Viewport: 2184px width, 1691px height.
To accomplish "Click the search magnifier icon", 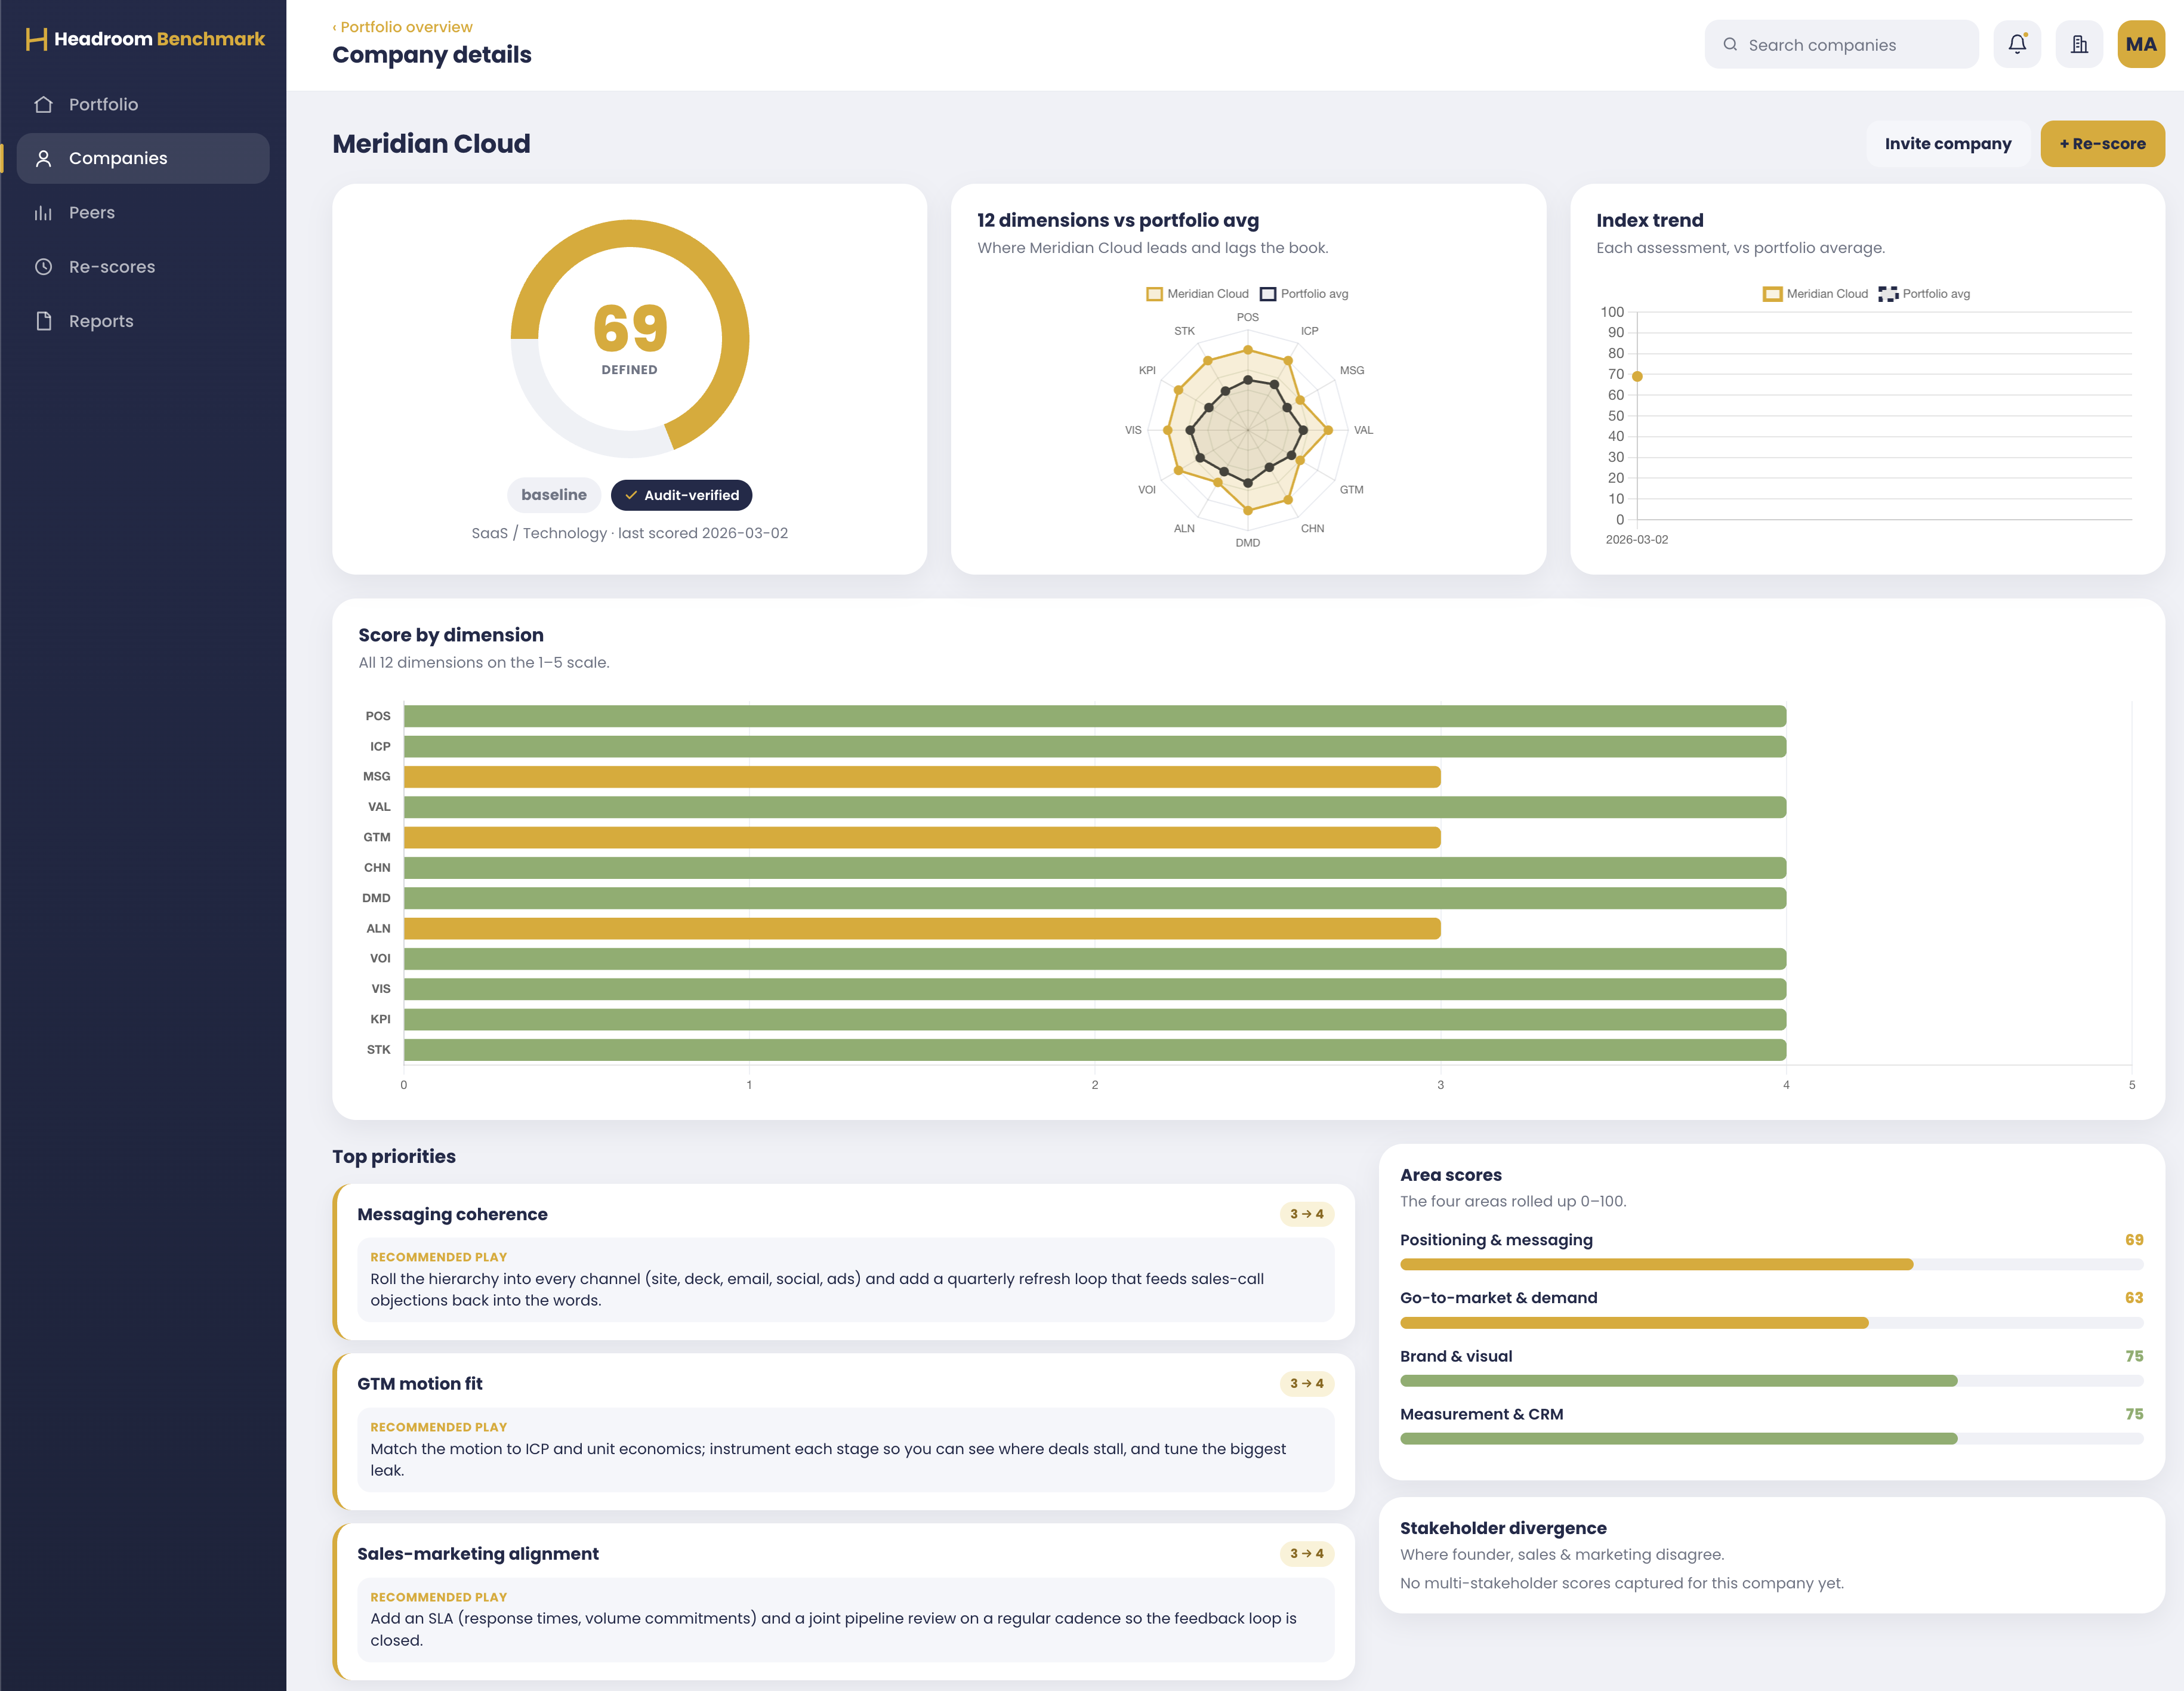I will pos(1730,44).
